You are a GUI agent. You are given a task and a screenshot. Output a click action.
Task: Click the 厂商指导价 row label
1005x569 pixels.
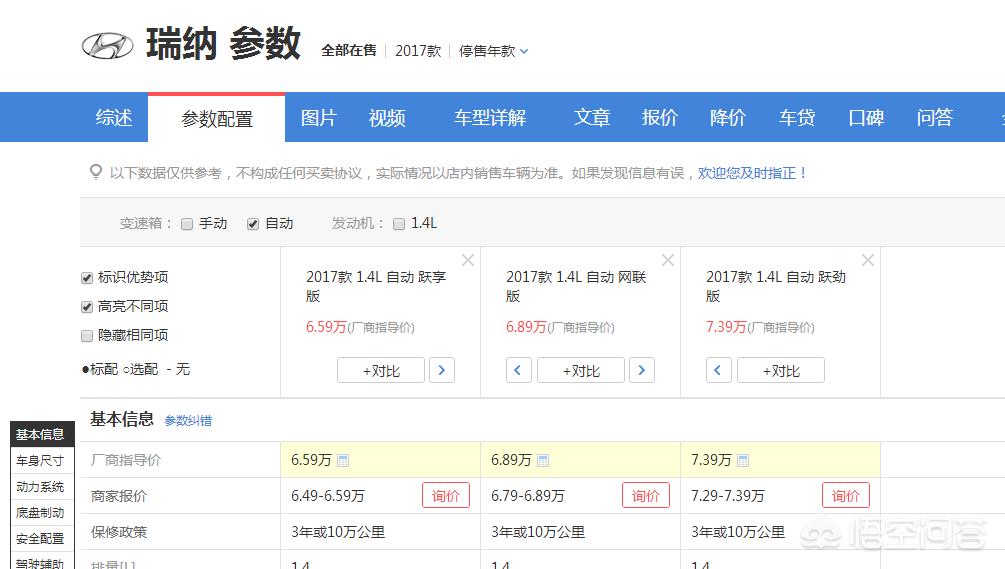(x=126, y=460)
